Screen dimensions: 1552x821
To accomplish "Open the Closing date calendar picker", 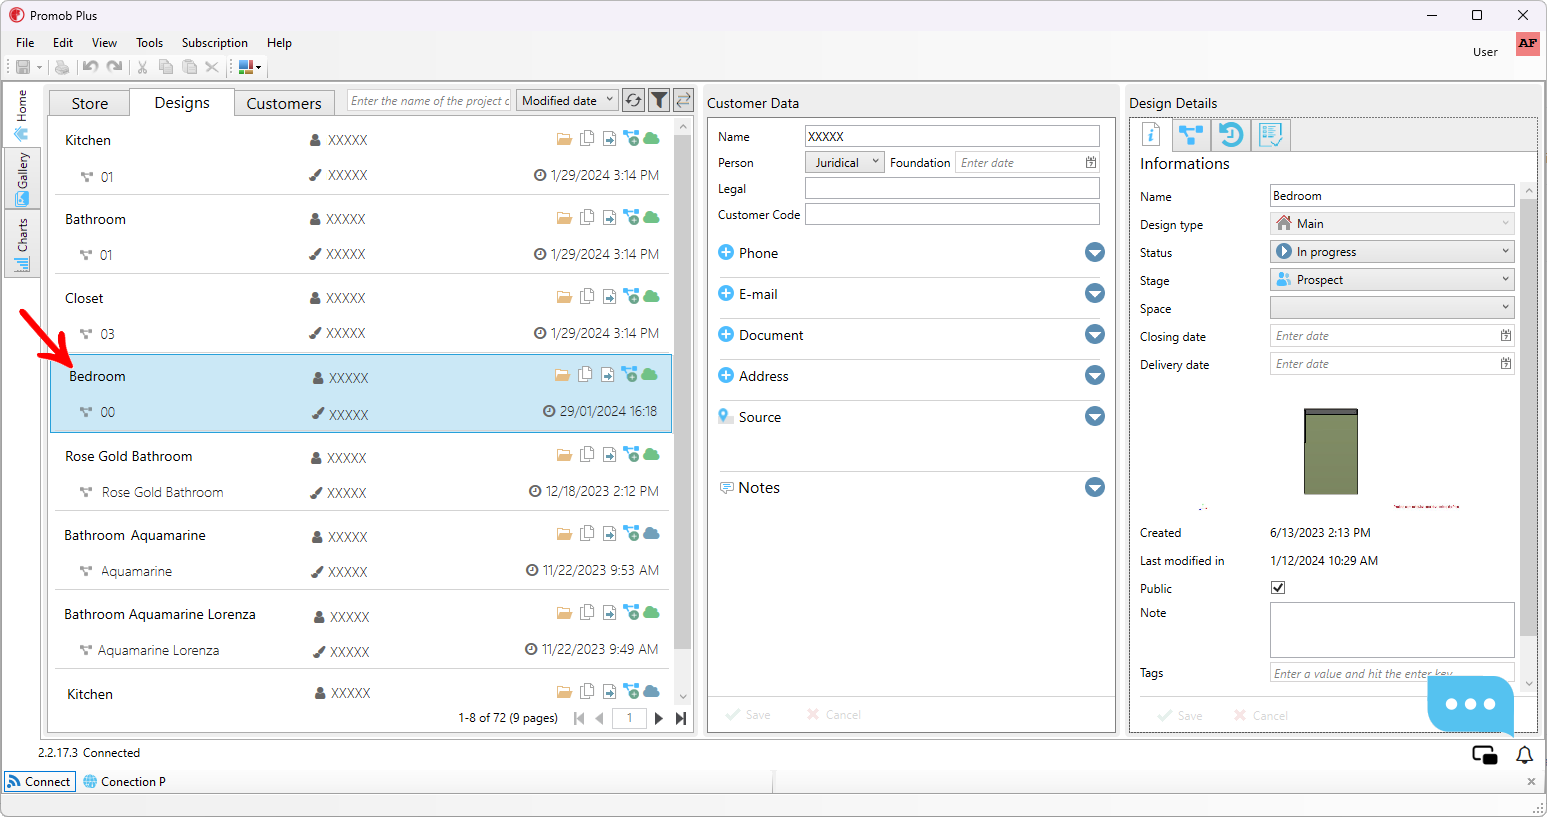I will (1505, 335).
